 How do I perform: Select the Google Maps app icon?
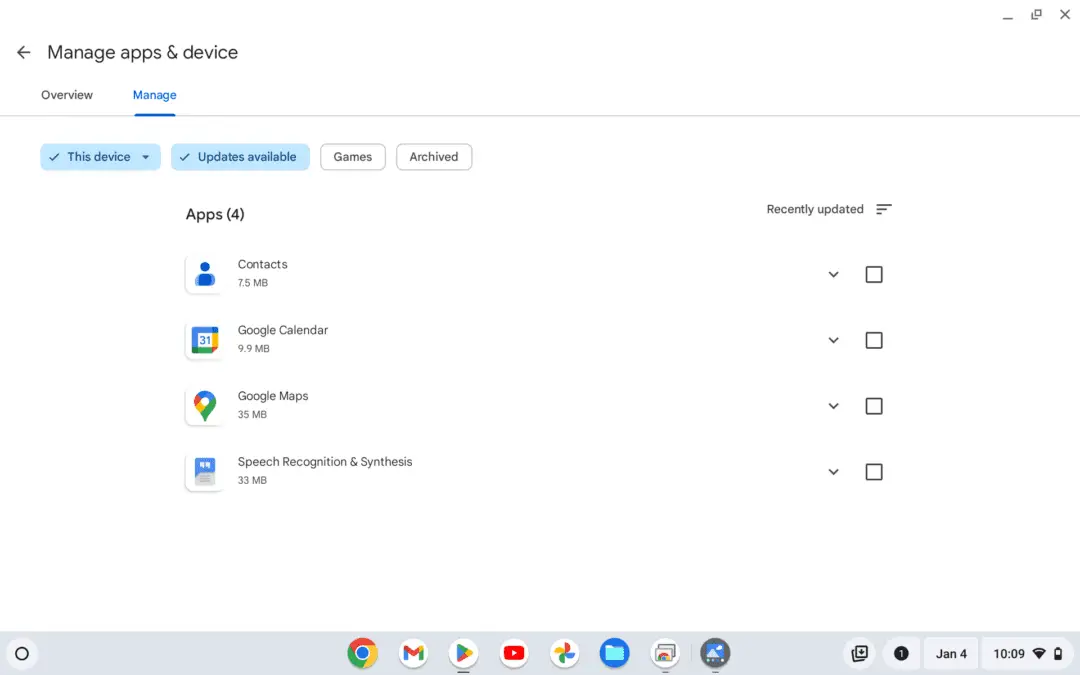pyautogui.click(x=204, y=405)
